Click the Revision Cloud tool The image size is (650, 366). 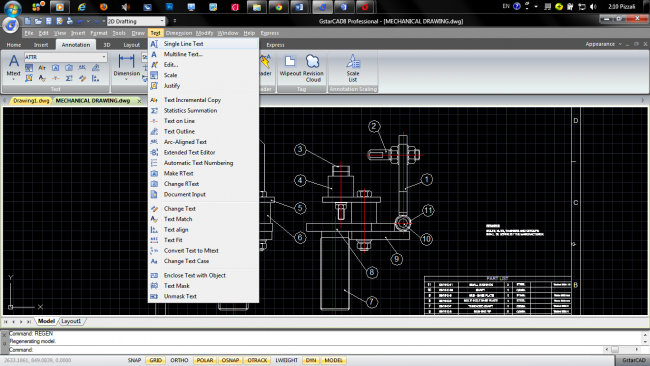click(313, 68)
